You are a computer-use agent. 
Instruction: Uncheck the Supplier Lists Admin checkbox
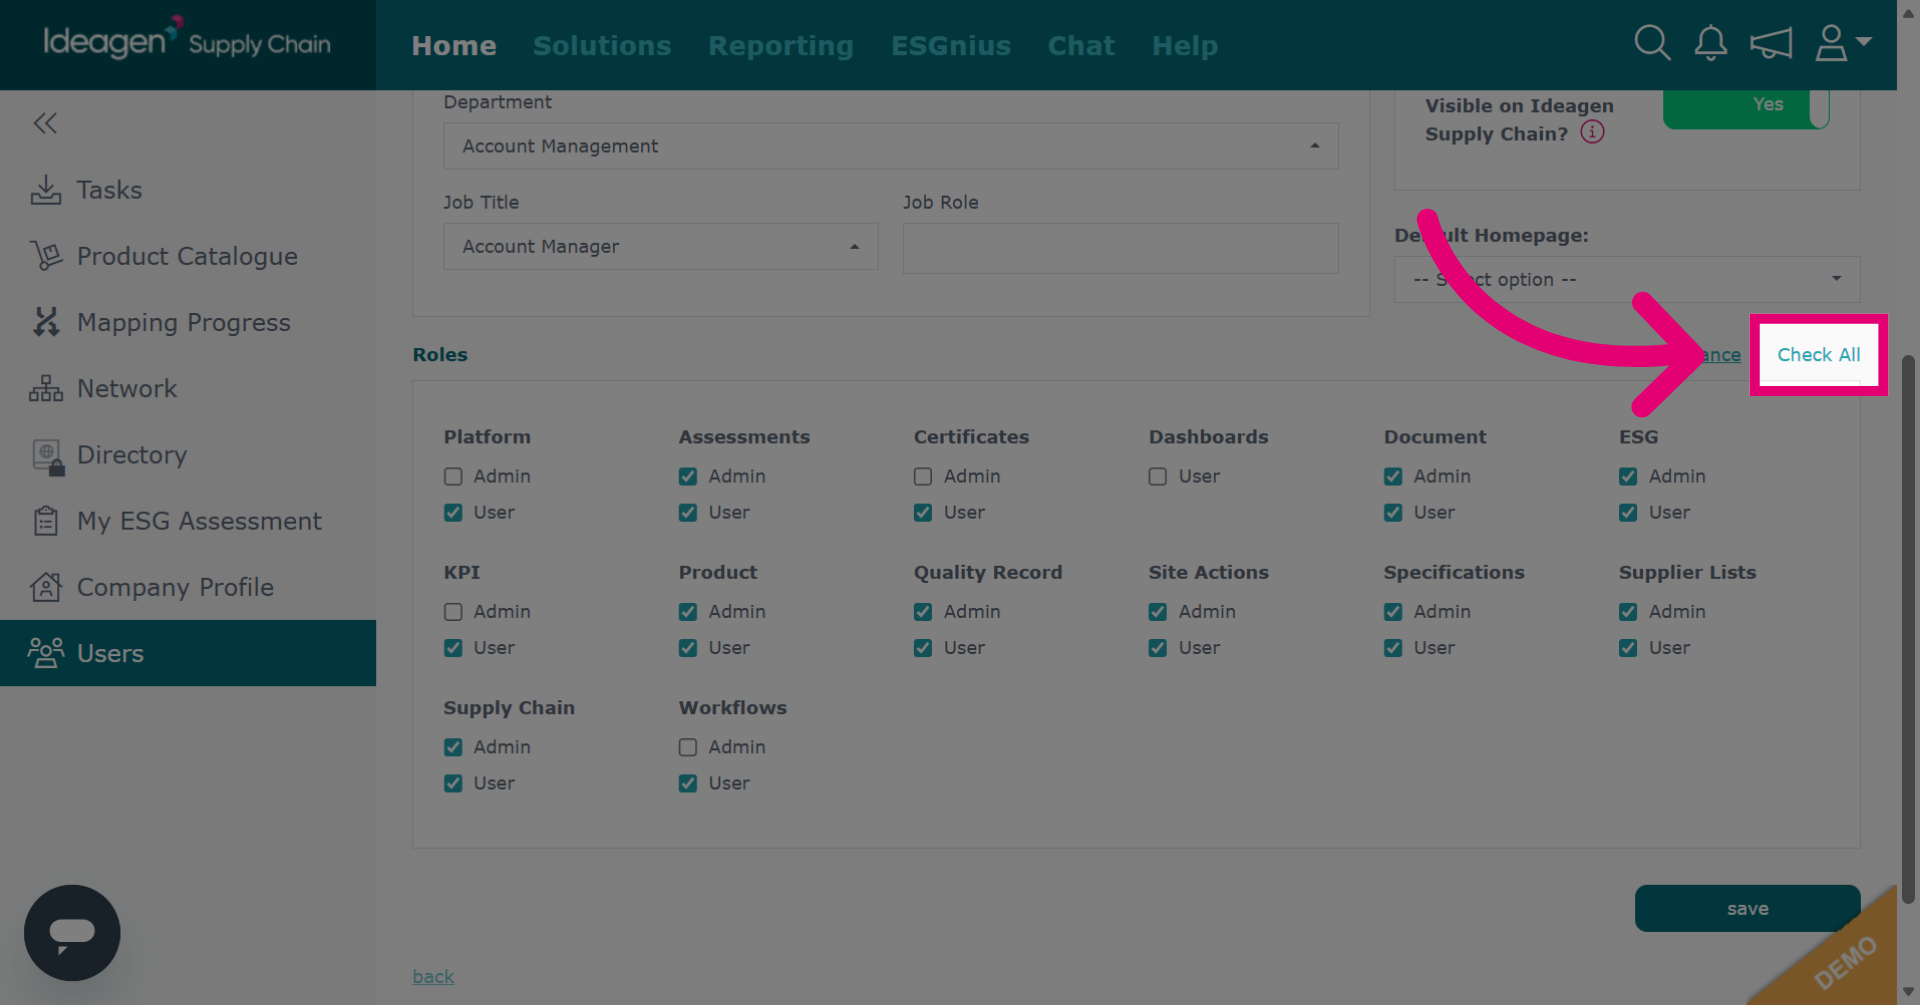pos(1628,612)
